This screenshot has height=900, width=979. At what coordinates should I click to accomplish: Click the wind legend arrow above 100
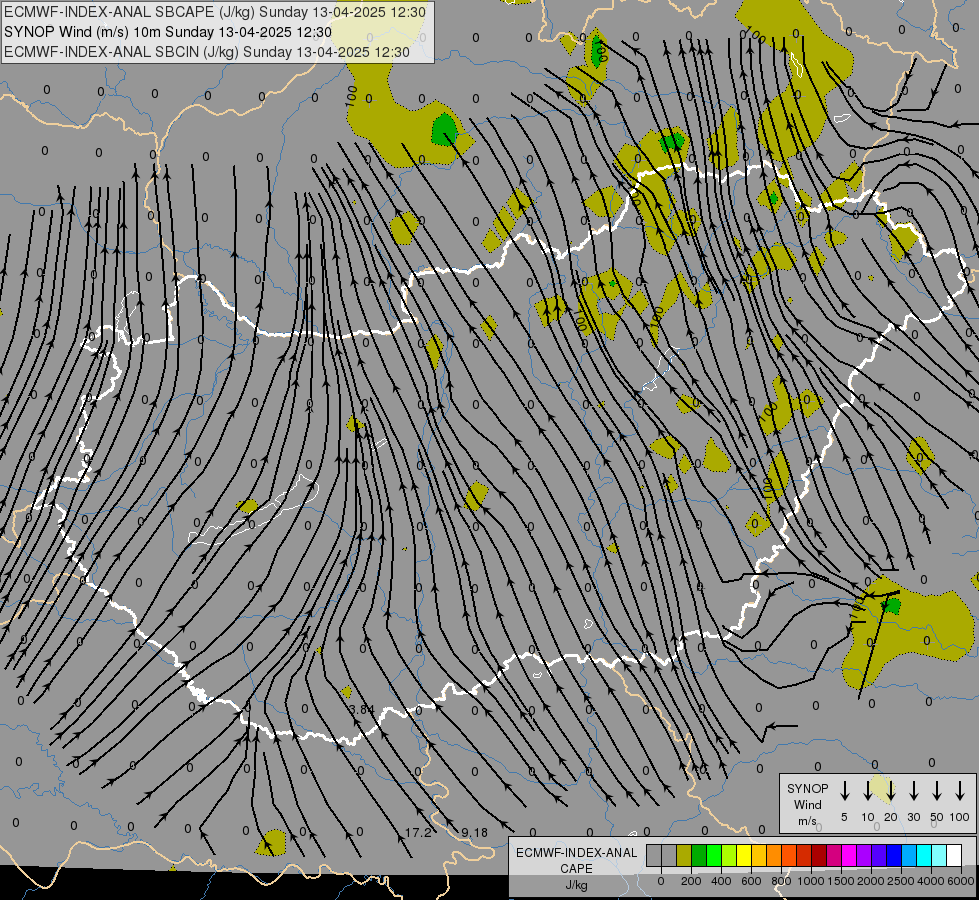pos(960,791)
